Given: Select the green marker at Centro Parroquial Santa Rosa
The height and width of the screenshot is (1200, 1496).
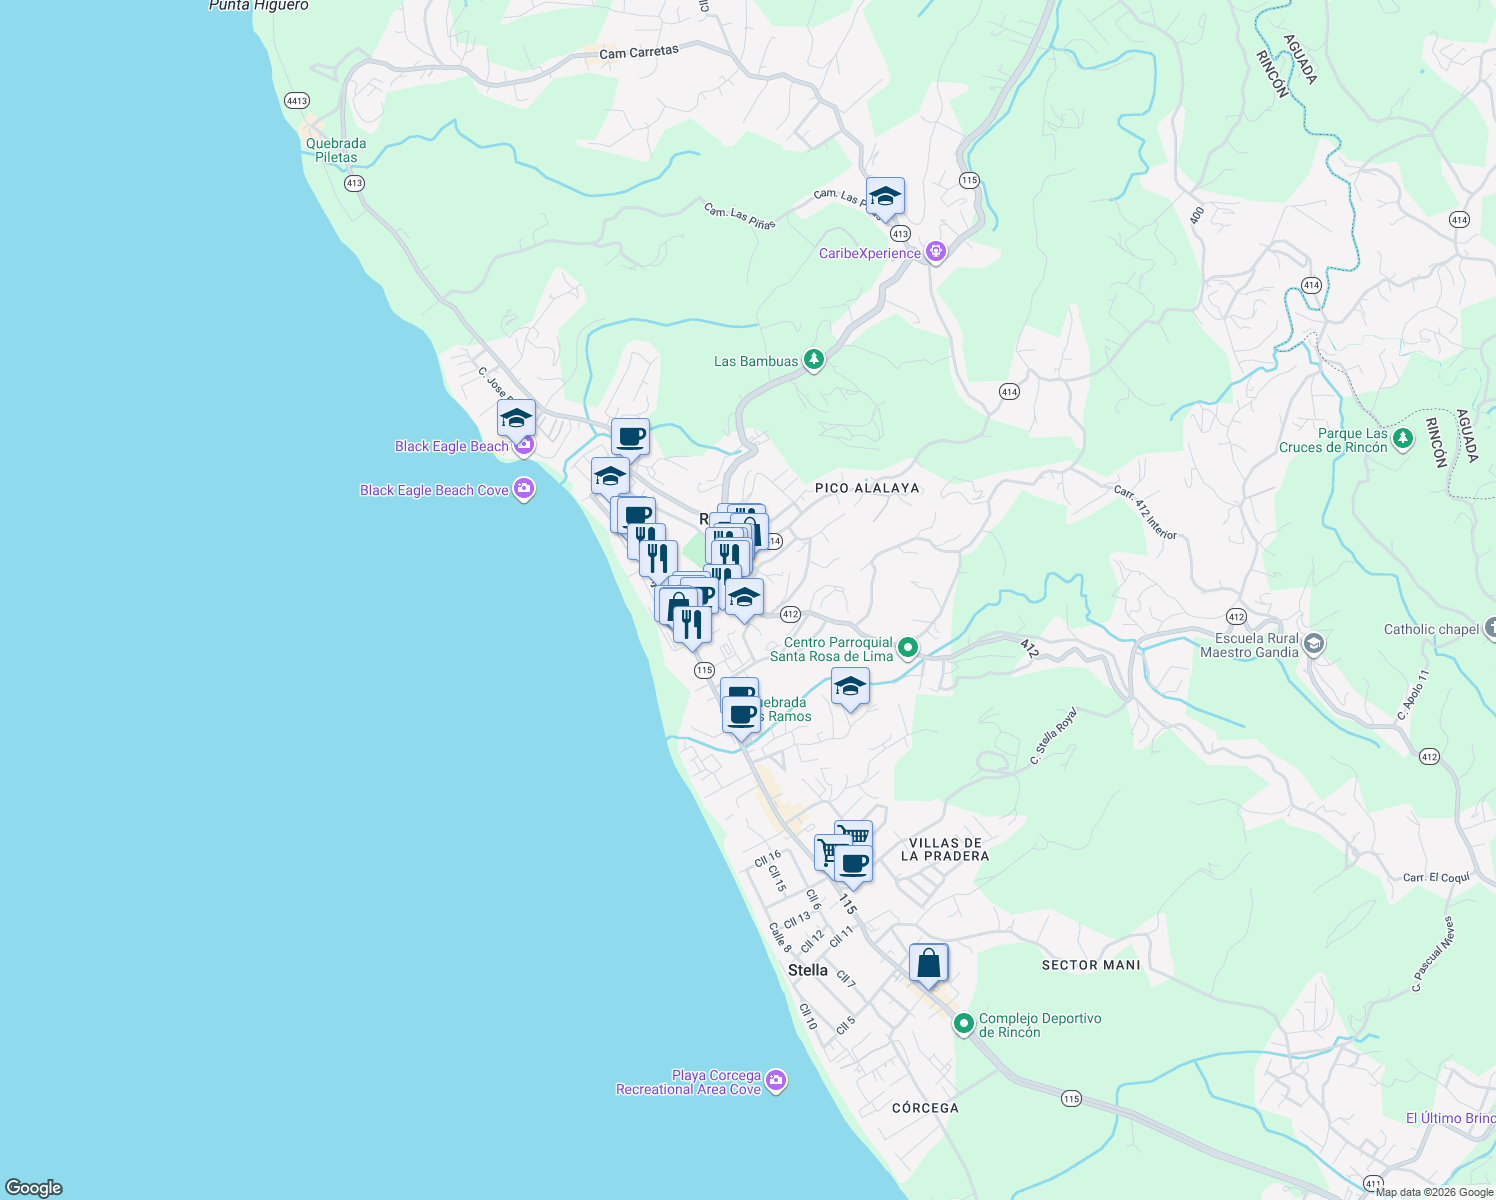Looking at the screenshot, I should coord(906,647).
